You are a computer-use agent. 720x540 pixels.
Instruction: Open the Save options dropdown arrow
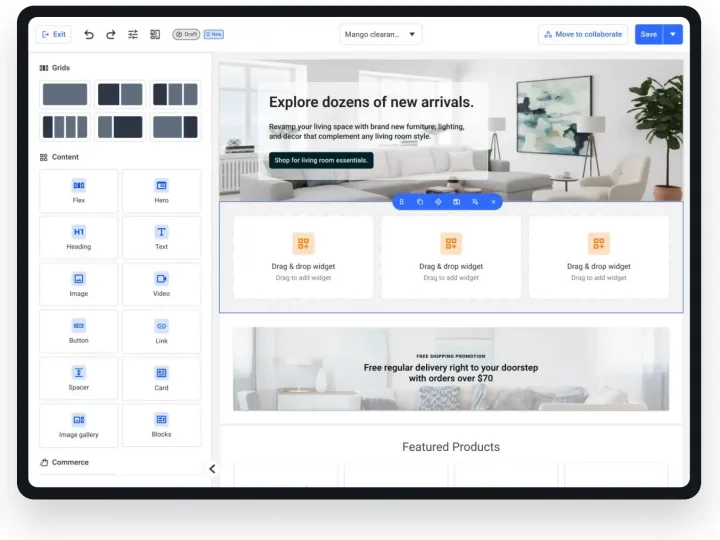tap(673, 34)
